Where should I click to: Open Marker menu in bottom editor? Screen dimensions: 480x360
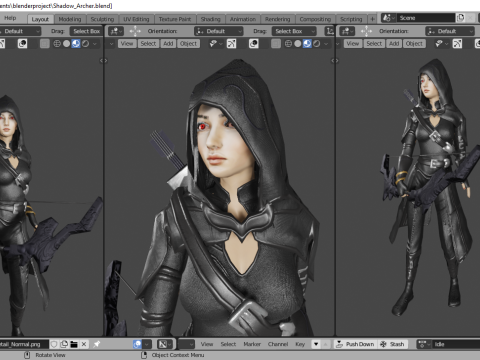click(x=252, y=344)
